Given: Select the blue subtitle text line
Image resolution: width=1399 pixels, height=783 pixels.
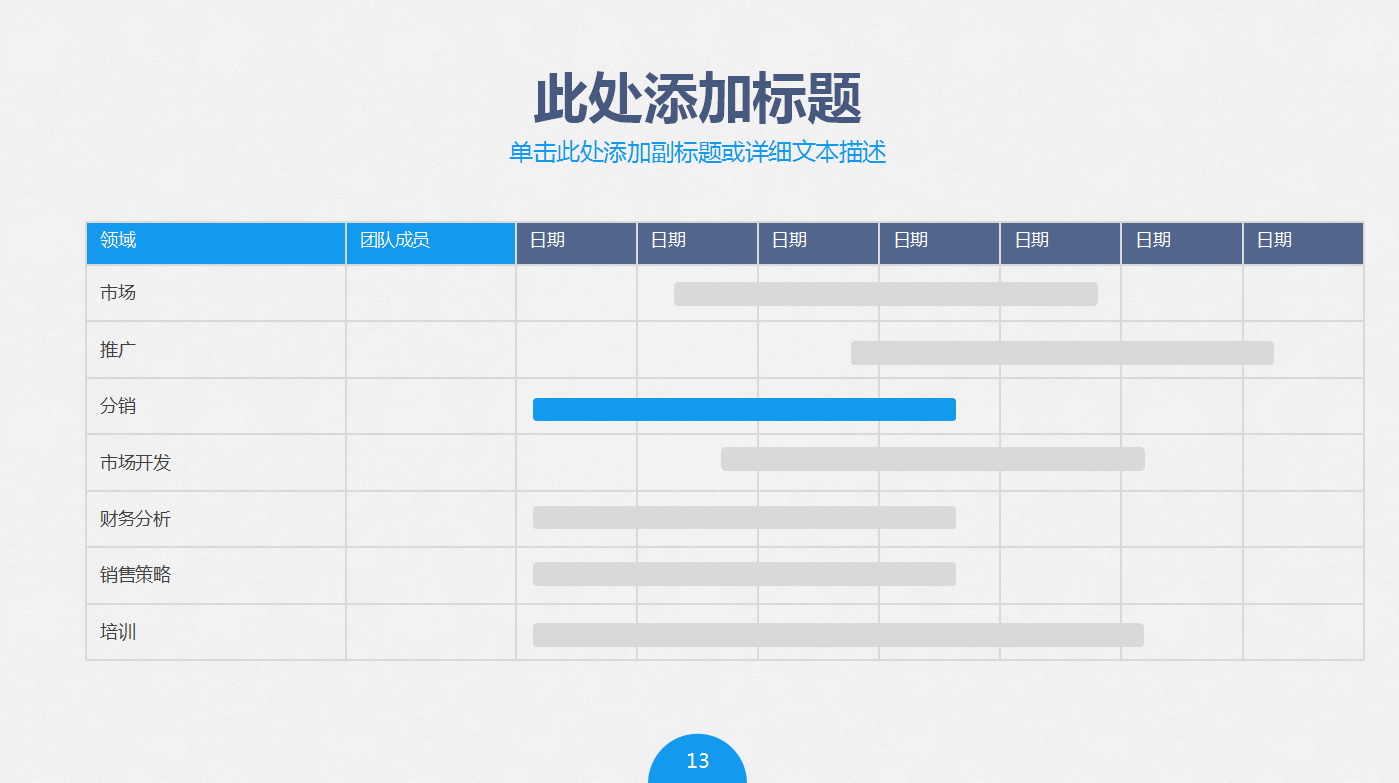Looking at the screenshot, I should point(698,152).
